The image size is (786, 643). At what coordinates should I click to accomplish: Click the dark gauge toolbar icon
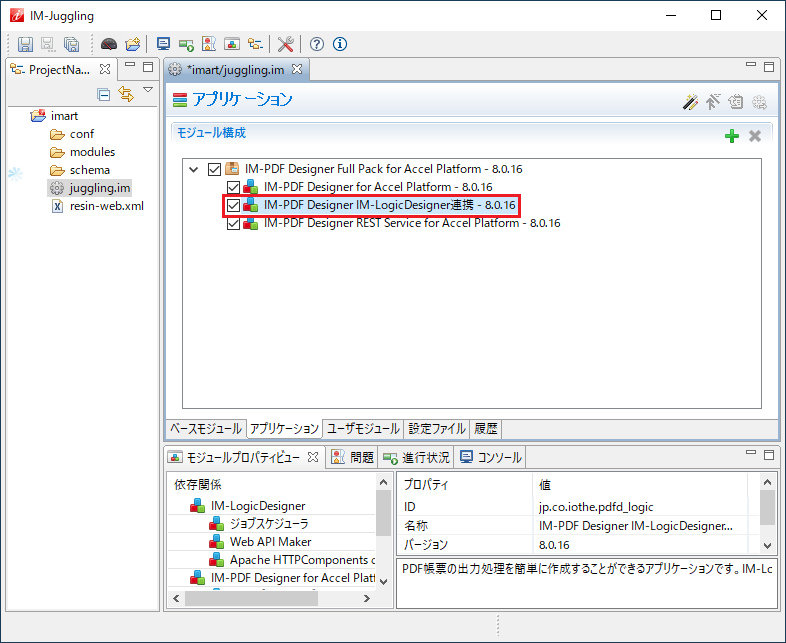pyautogui.click(x=109, y=44)
